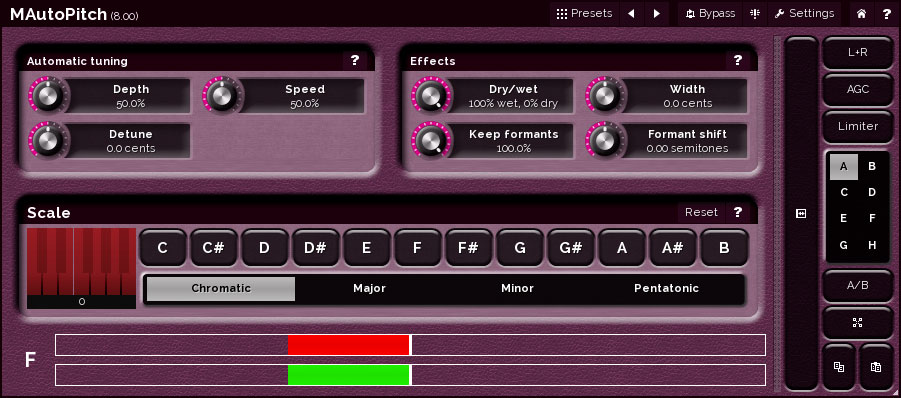Toggle the Bypass button
Viewport: 901px width, 398px height.
click(710, 14)
